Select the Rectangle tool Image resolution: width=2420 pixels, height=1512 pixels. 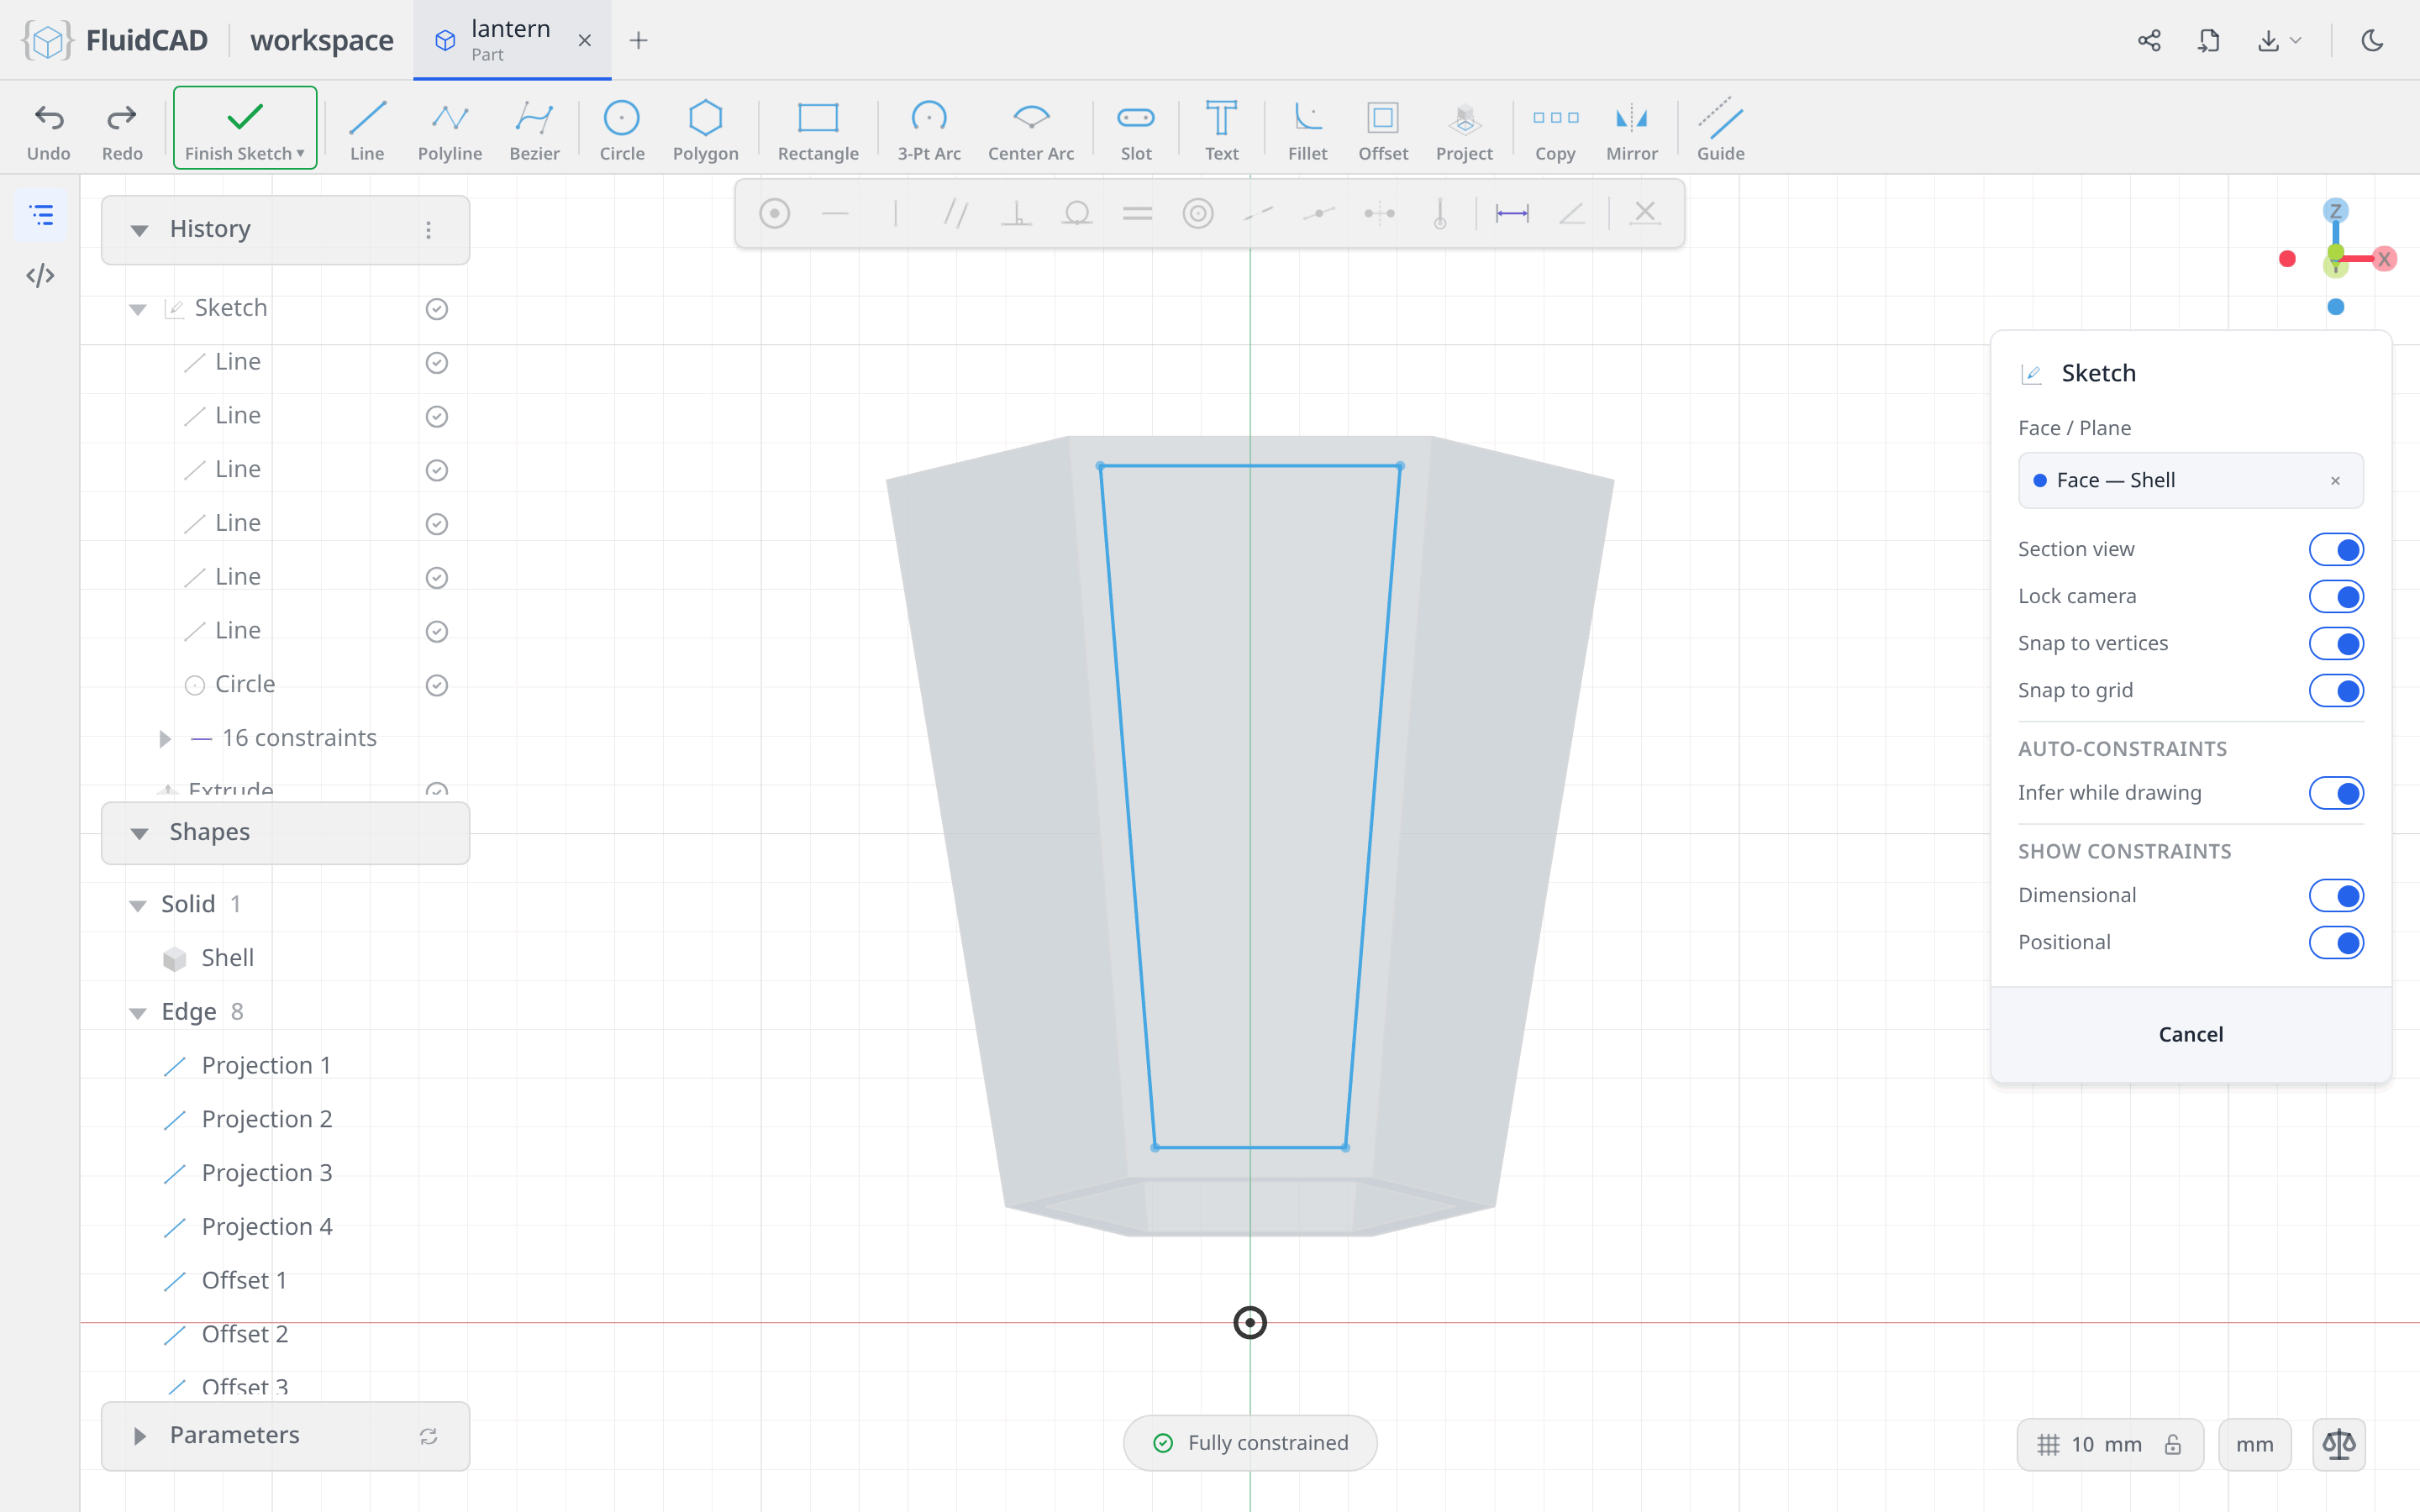[x=818, y=130]
